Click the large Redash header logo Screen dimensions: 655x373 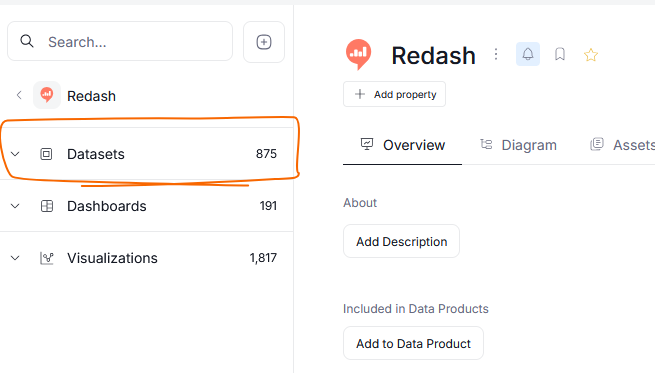pyautogui.click(x=358, y=54)
